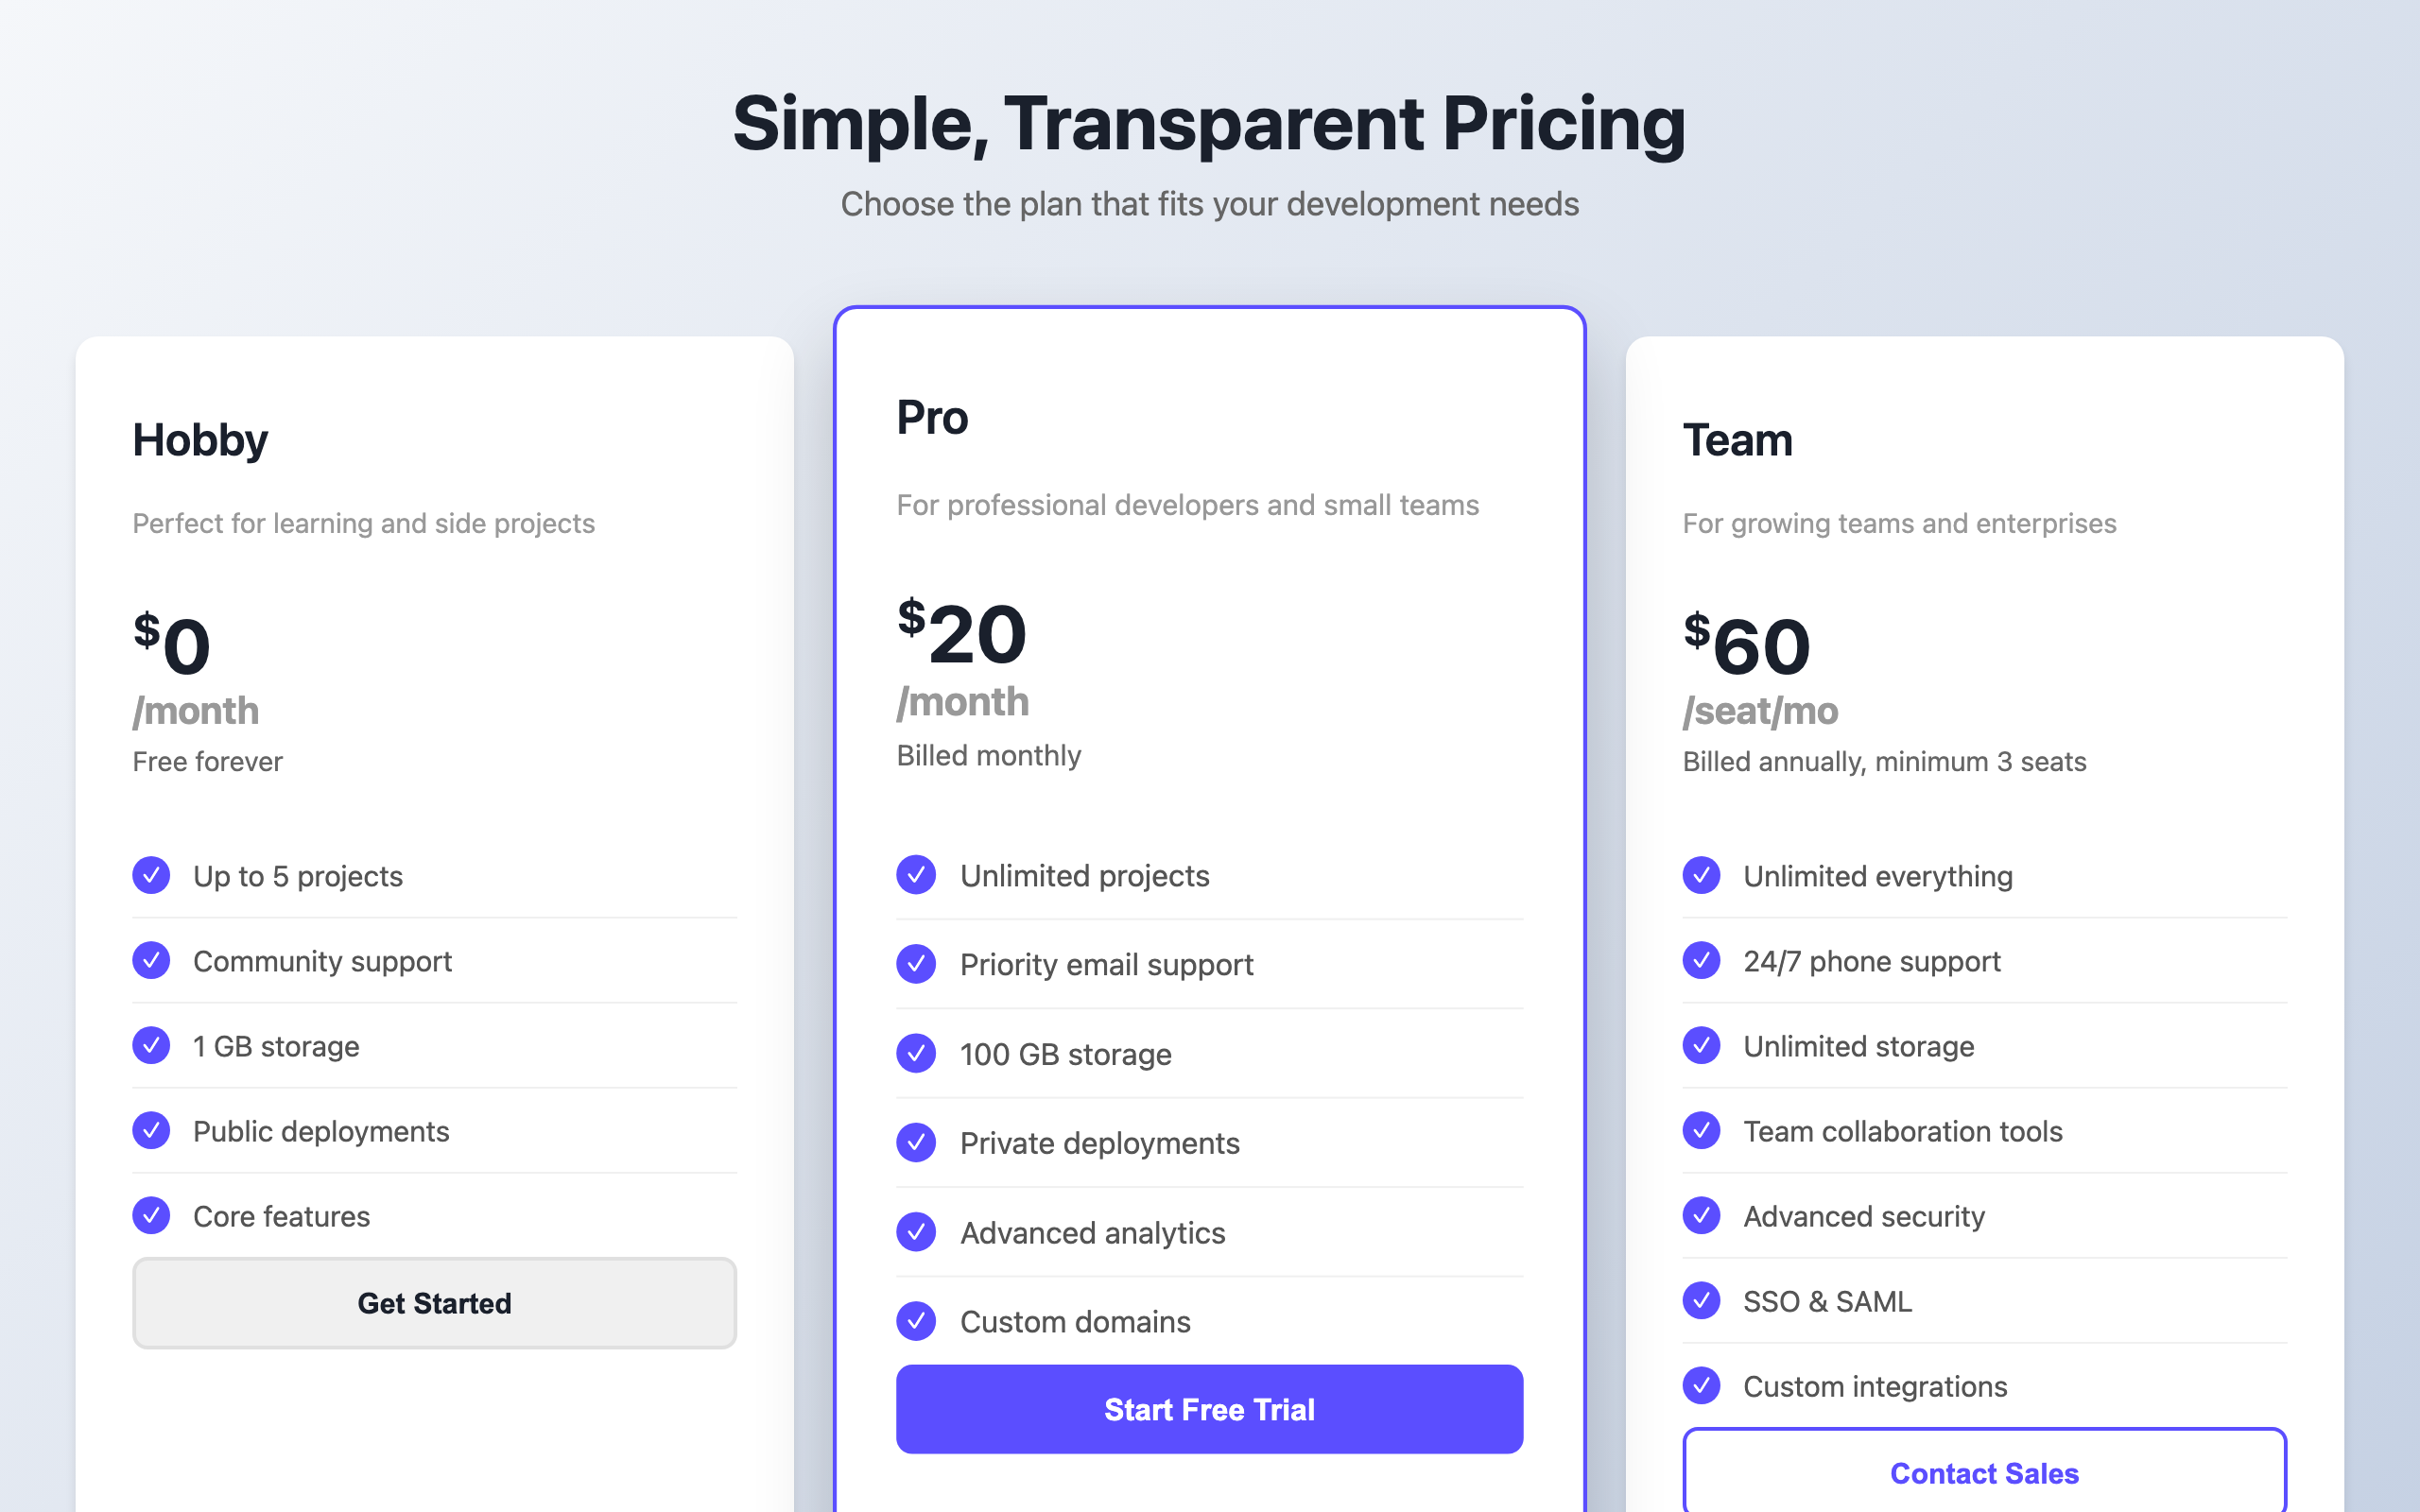Click the Hobby plan heading

pos(200,441)
